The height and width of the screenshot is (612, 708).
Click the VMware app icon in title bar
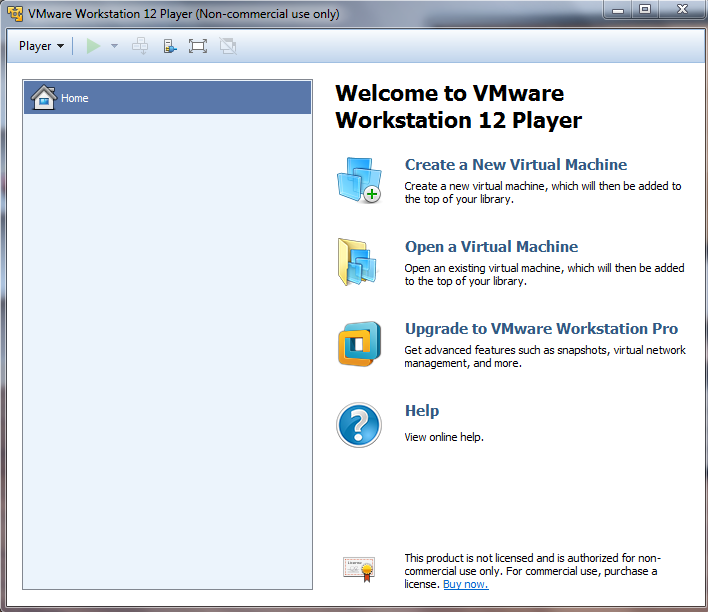coord(15,14)
